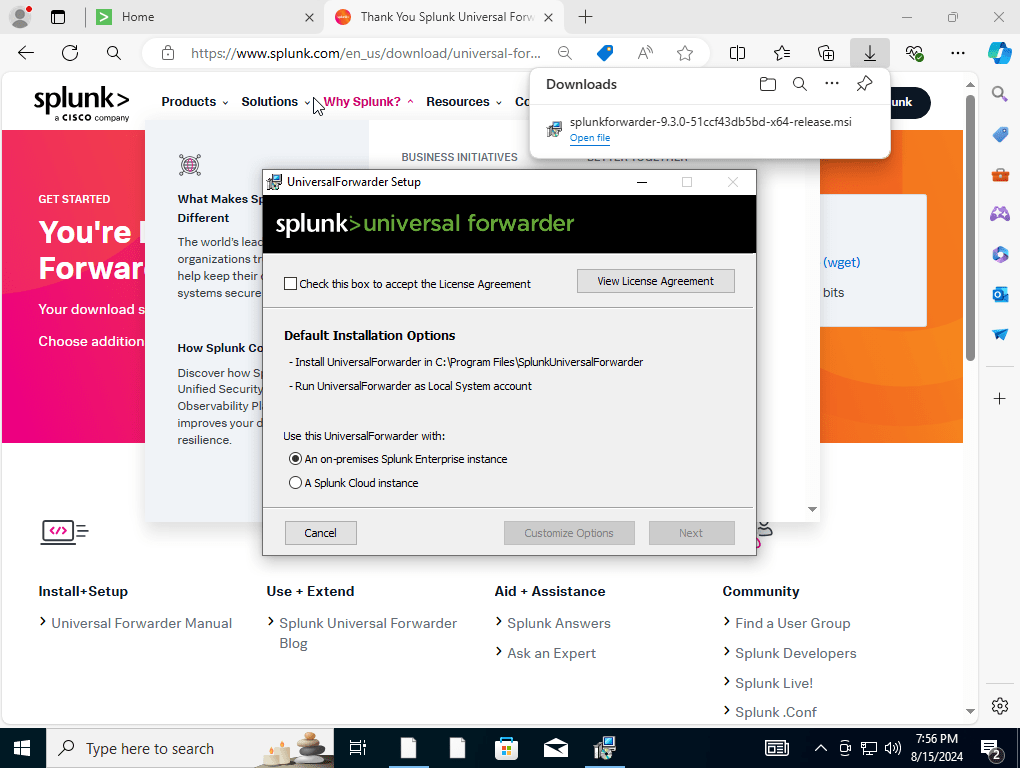Open the Splunk Live! link
Image resolution: width=1020 pixels, height=768 pixels.
773,683
